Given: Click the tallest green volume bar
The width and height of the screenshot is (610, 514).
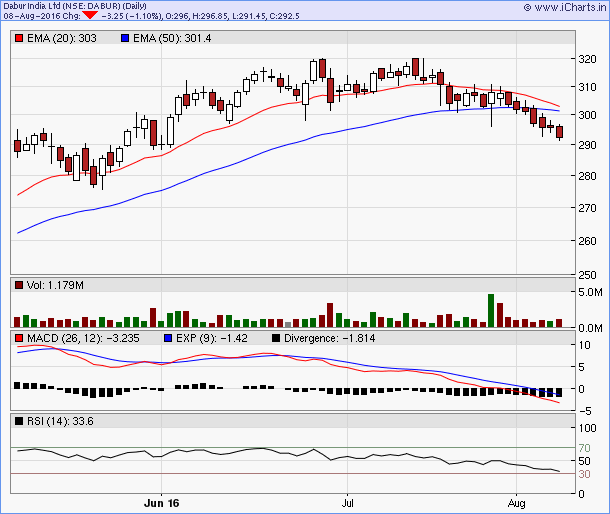Looking at the screenshot, I should point(491,311).
